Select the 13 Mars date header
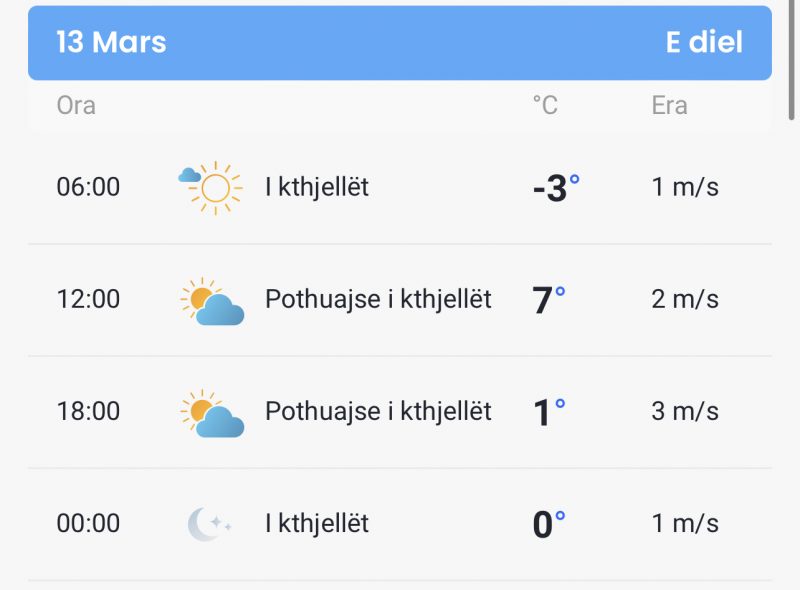 111,43
